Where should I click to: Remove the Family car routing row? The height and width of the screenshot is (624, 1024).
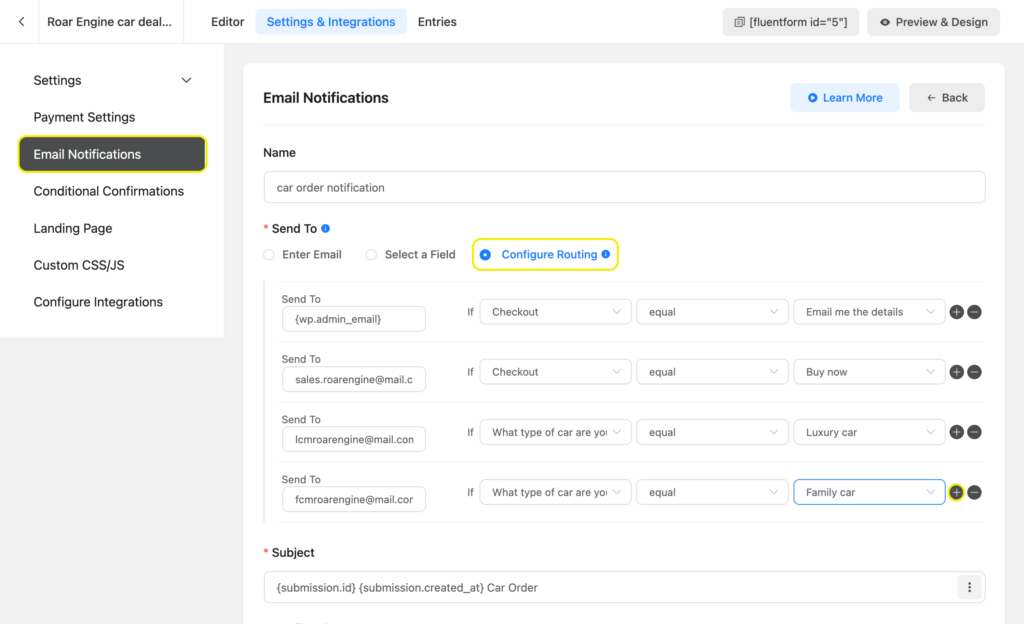(974, 492)
